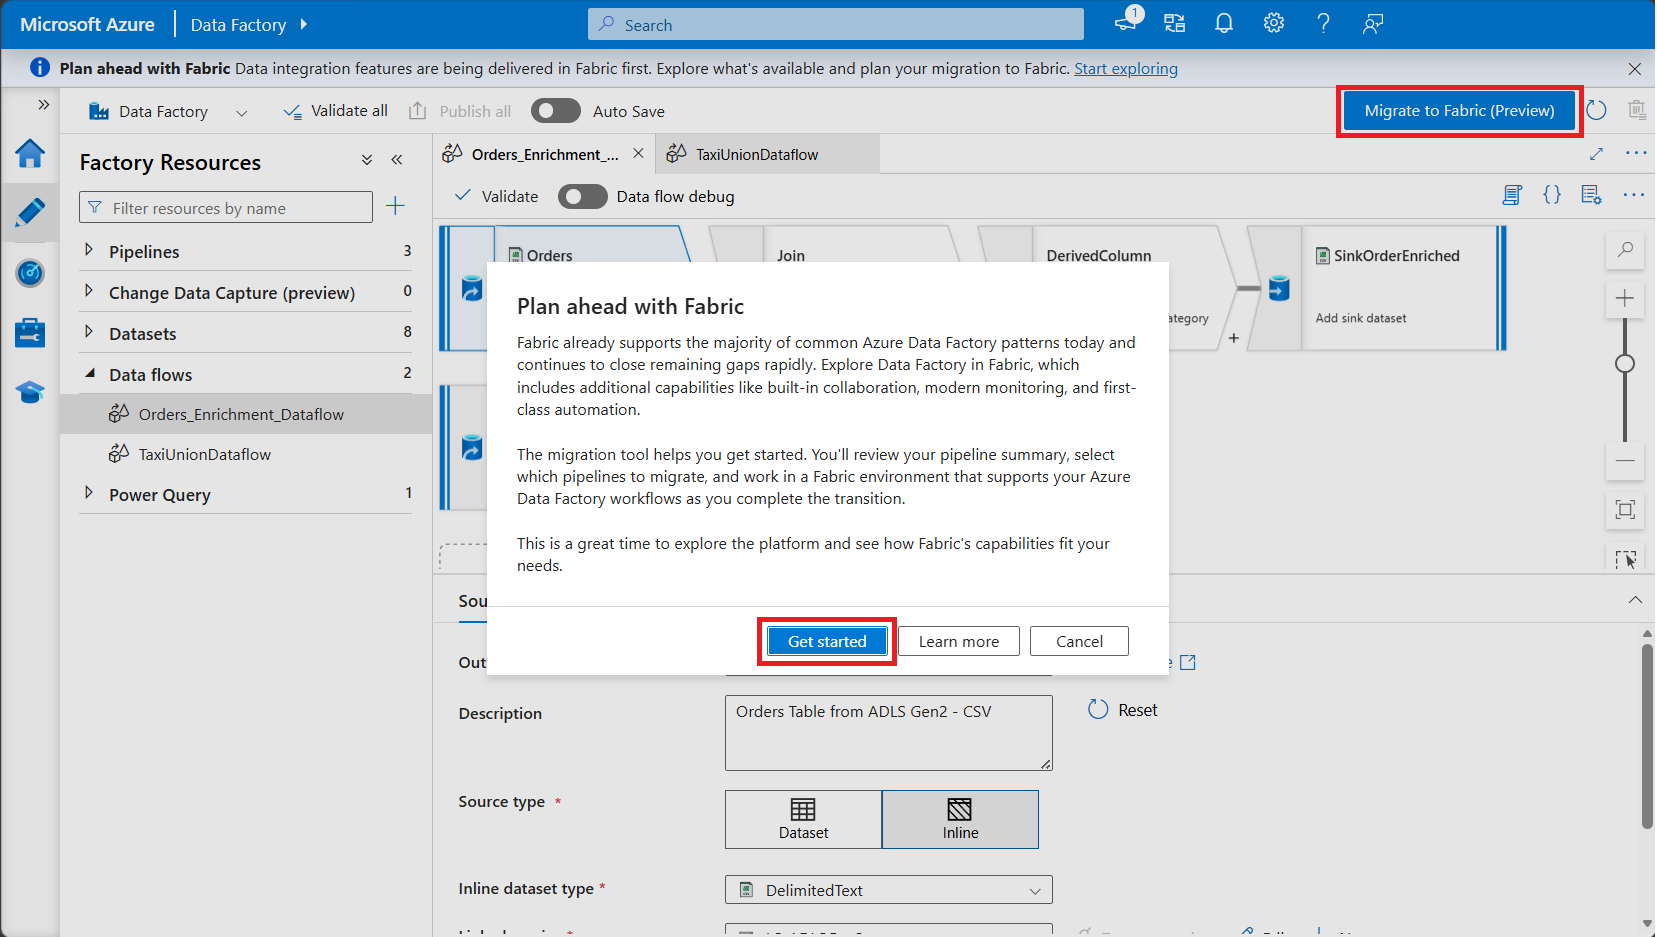Click the Azure Search box

pyautogui.click(x=836, y=25)
